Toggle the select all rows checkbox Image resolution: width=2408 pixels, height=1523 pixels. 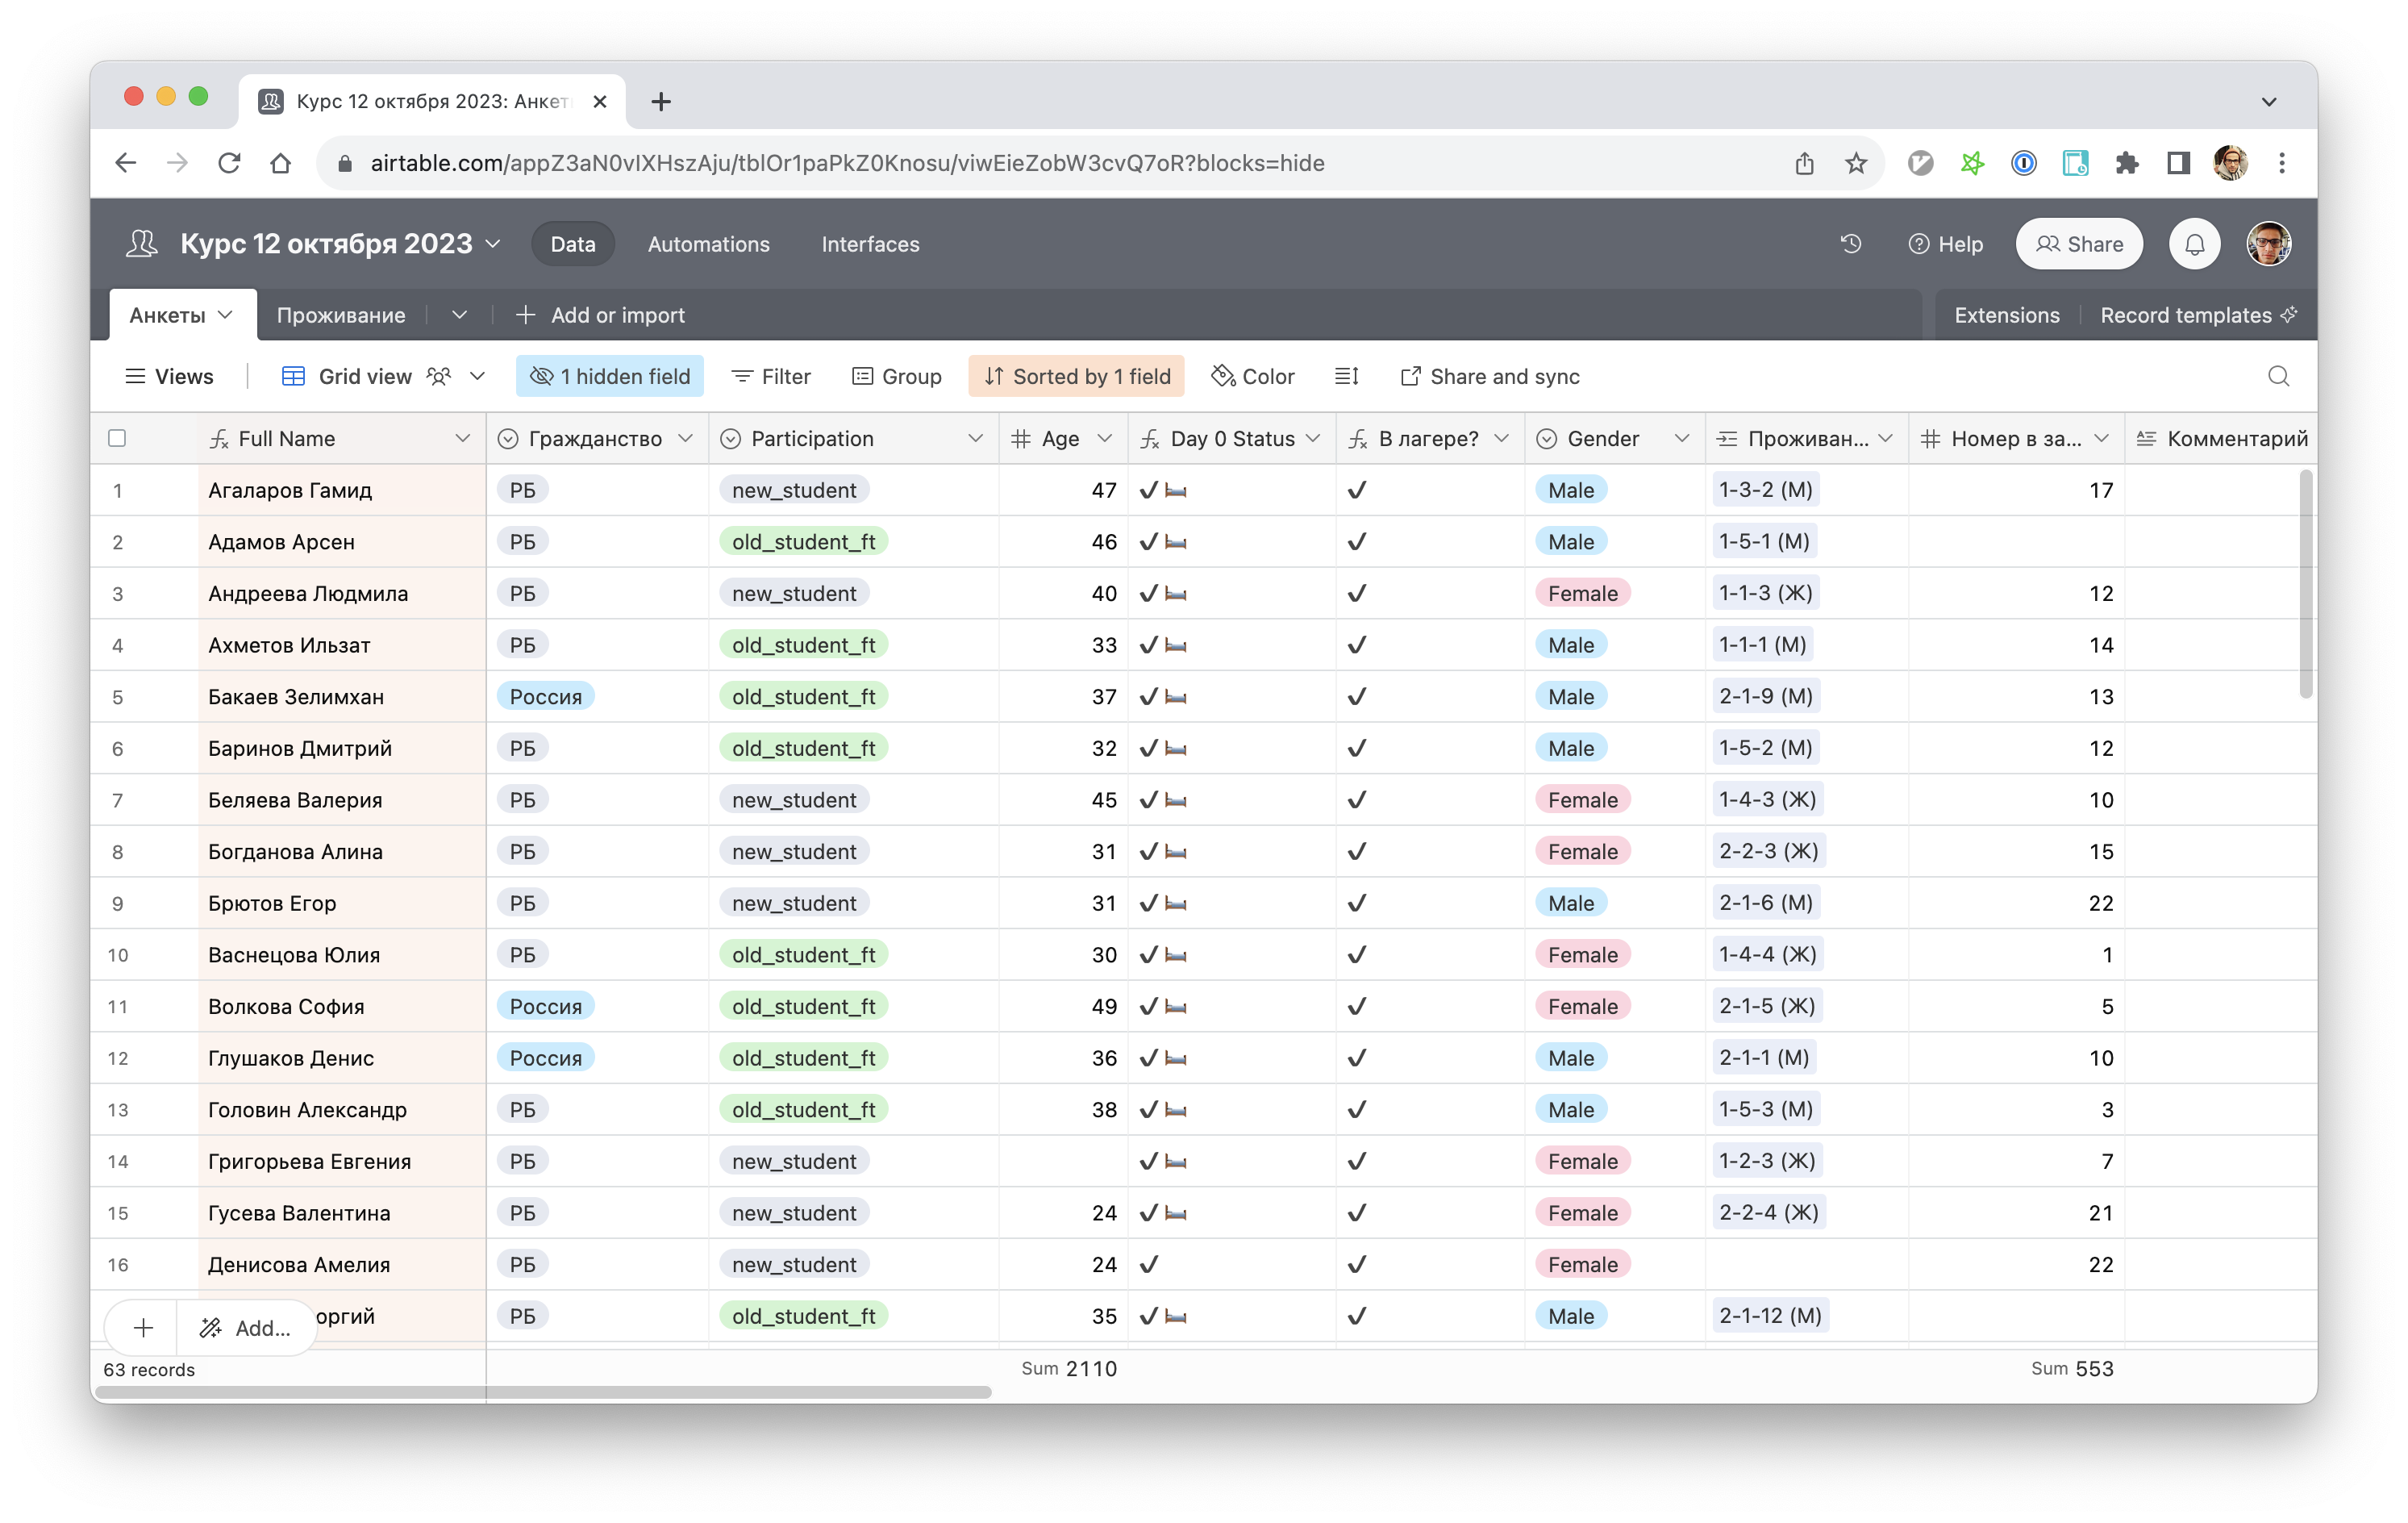[117, 438]
